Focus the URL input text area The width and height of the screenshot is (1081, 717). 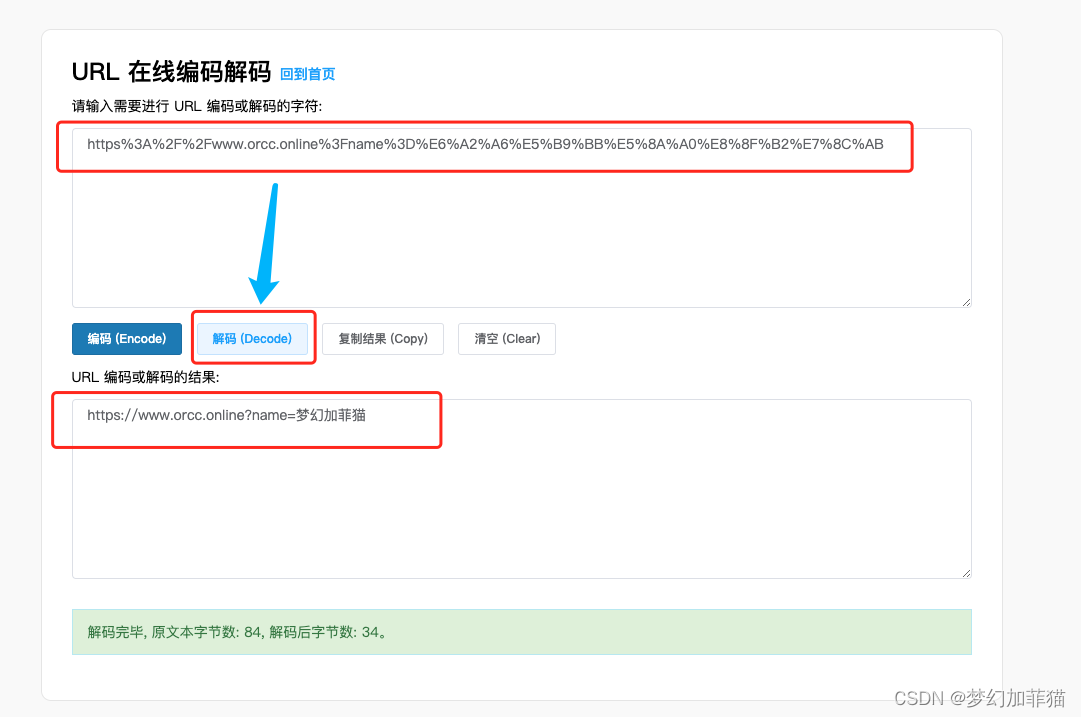522,218
